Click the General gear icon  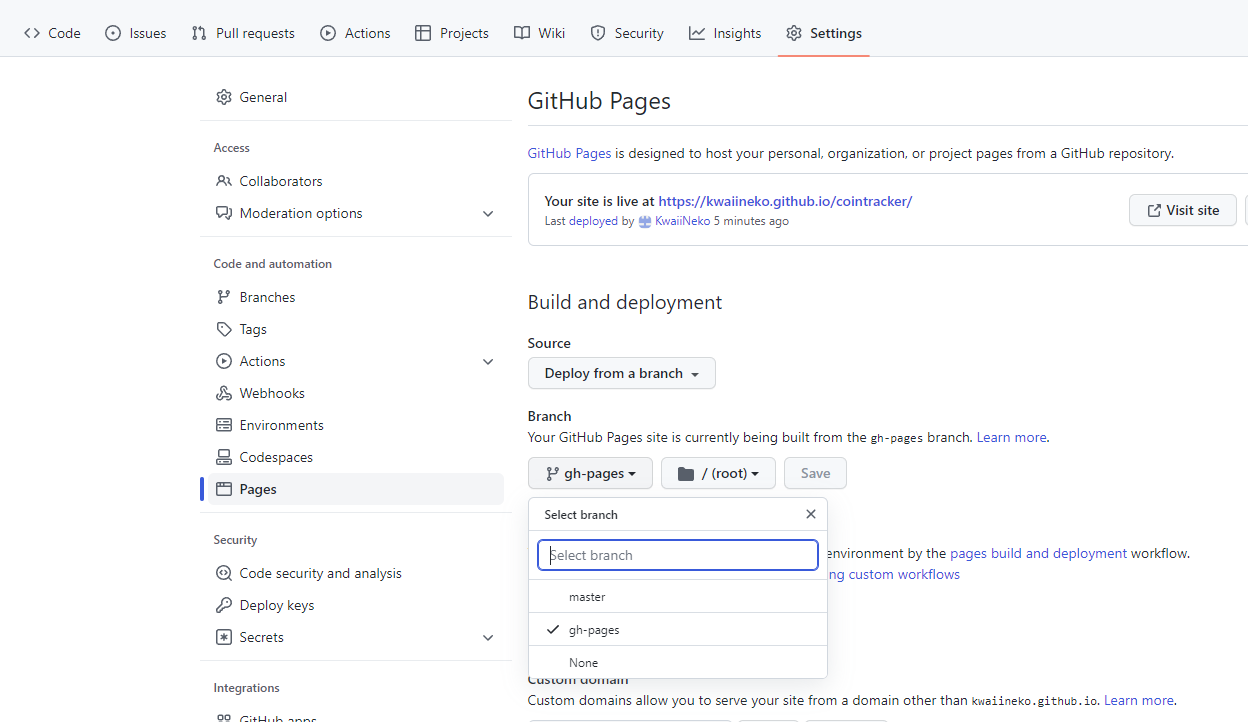pos(224,97)
